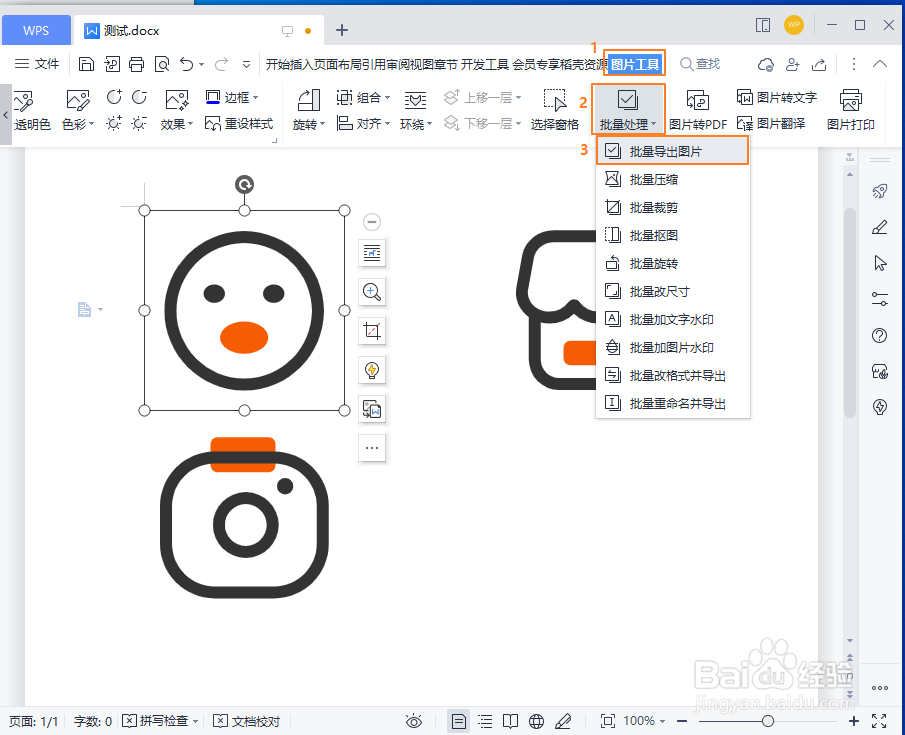
Task: Click the rotation handle above selected image
Action: (245, 184)
